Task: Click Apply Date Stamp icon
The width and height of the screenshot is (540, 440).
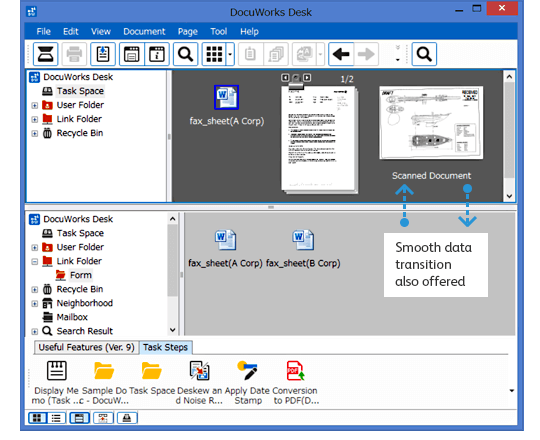Action: click(247, 371)
